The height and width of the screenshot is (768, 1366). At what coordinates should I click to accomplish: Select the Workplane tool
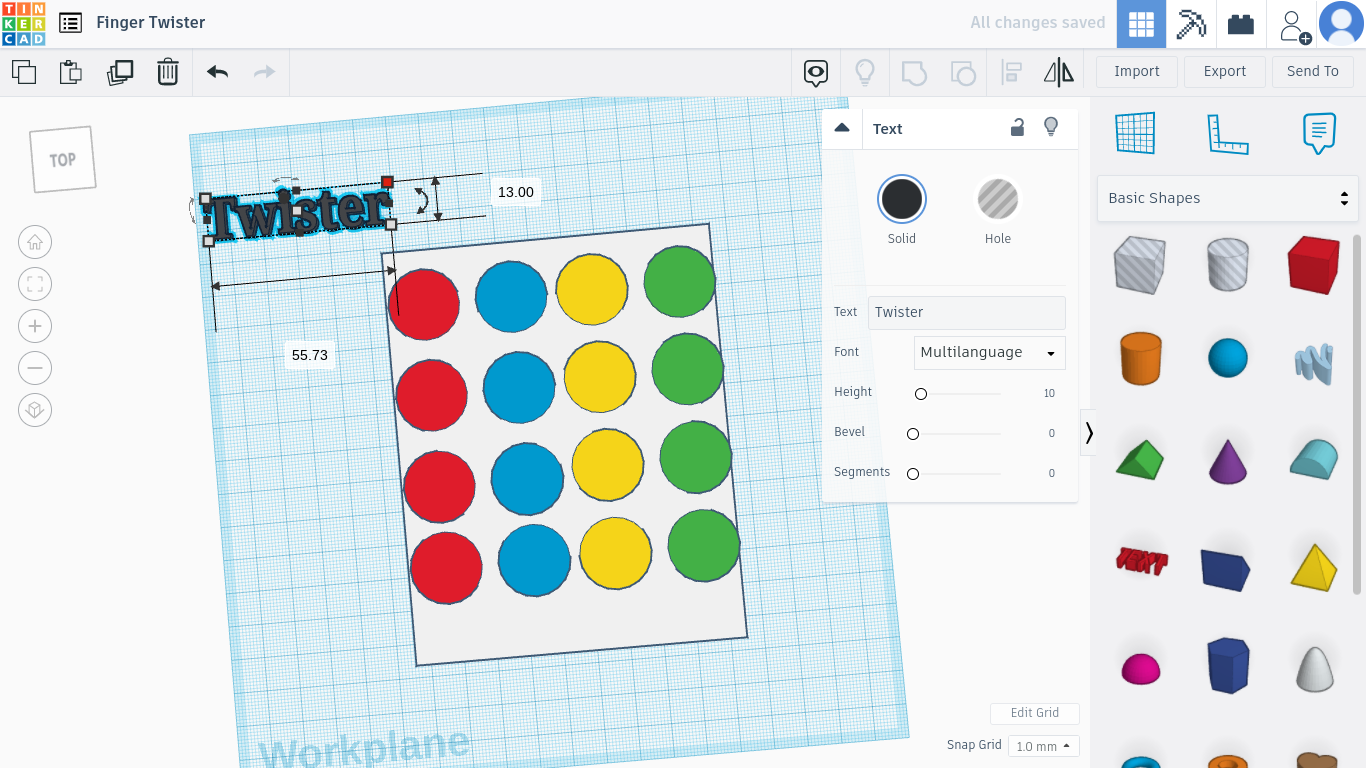1135,133
